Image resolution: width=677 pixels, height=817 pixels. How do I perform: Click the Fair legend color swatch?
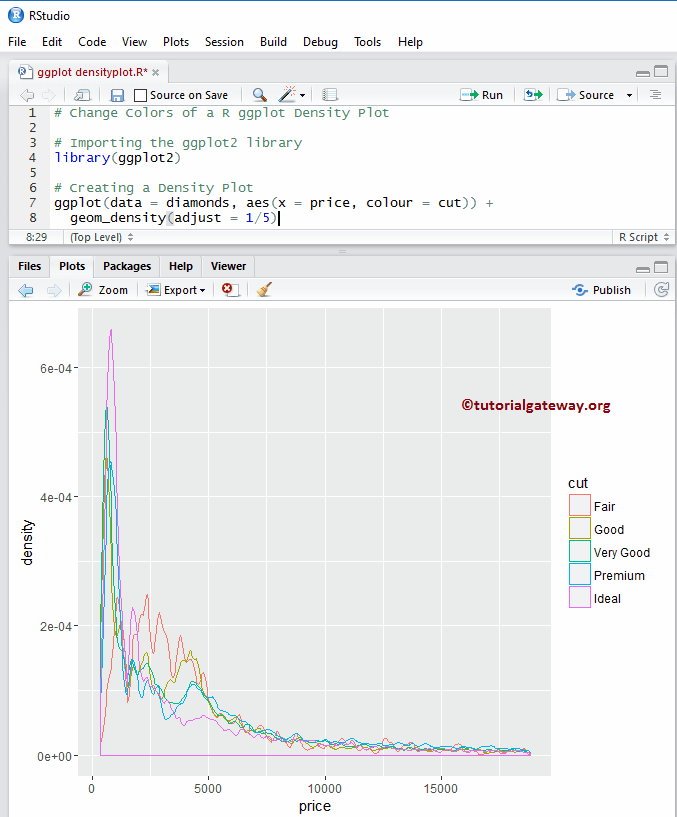pos(580,505)
